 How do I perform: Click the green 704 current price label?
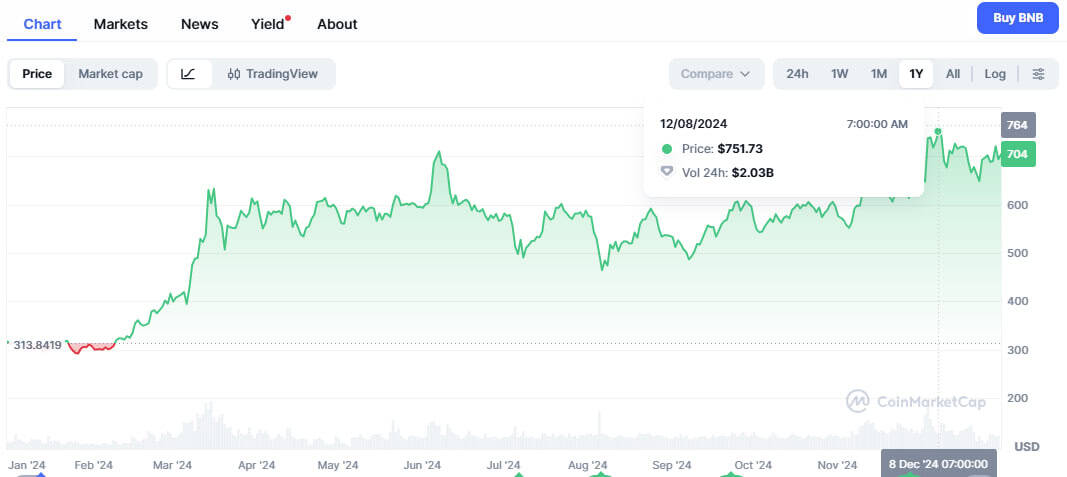click(1017, 154)
